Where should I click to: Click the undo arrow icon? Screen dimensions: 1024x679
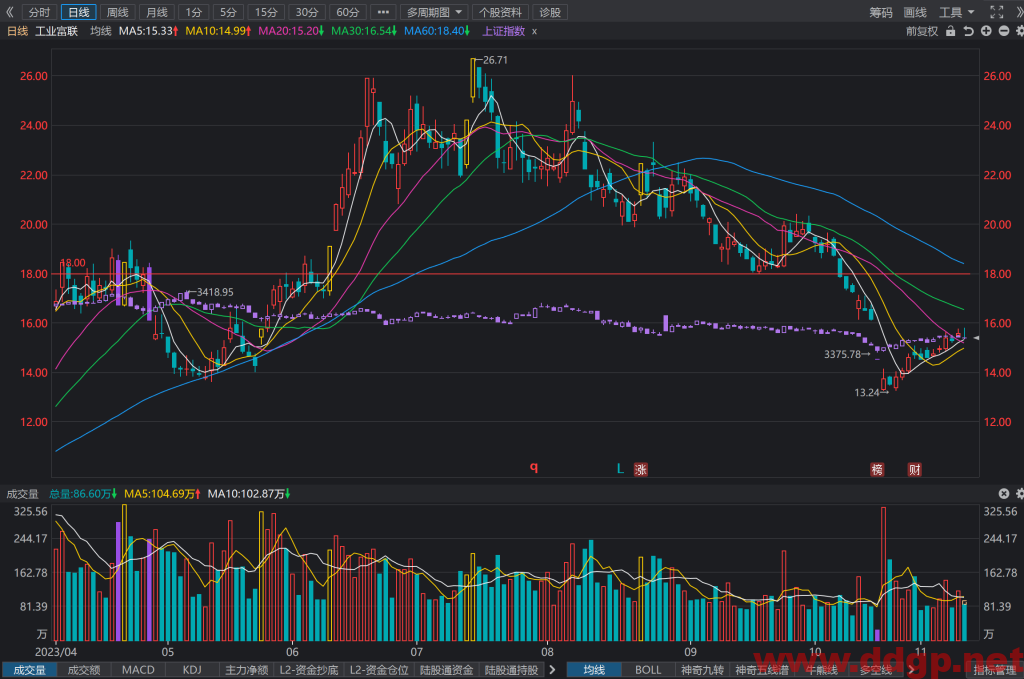(968, 31)
